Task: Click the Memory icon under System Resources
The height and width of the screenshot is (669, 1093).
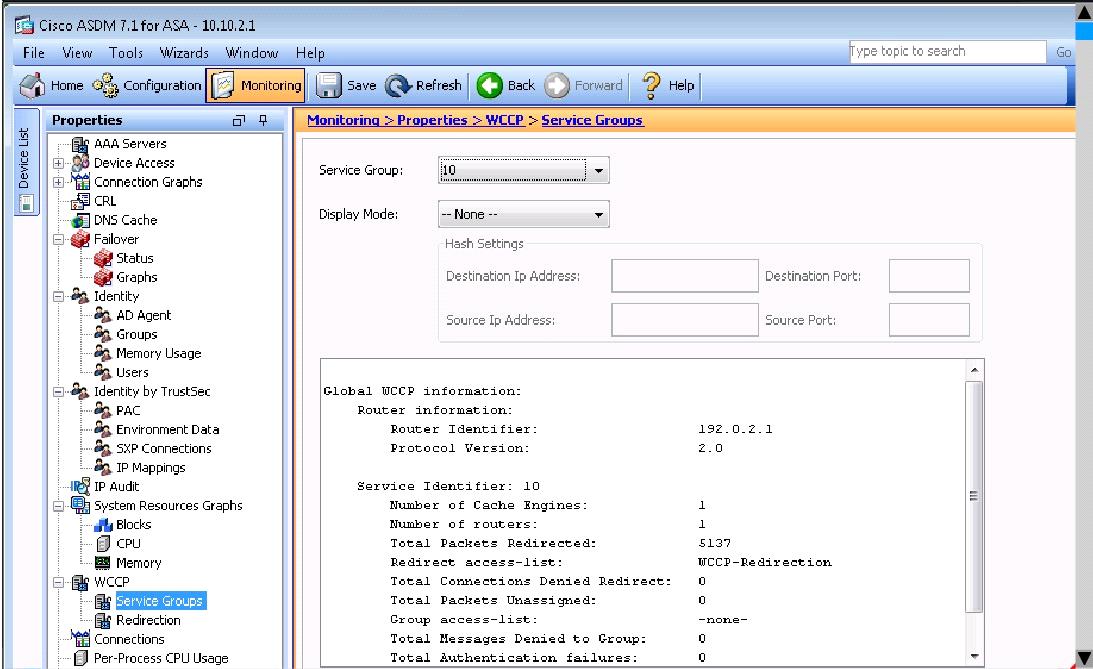Action: (x=103, y=562)
